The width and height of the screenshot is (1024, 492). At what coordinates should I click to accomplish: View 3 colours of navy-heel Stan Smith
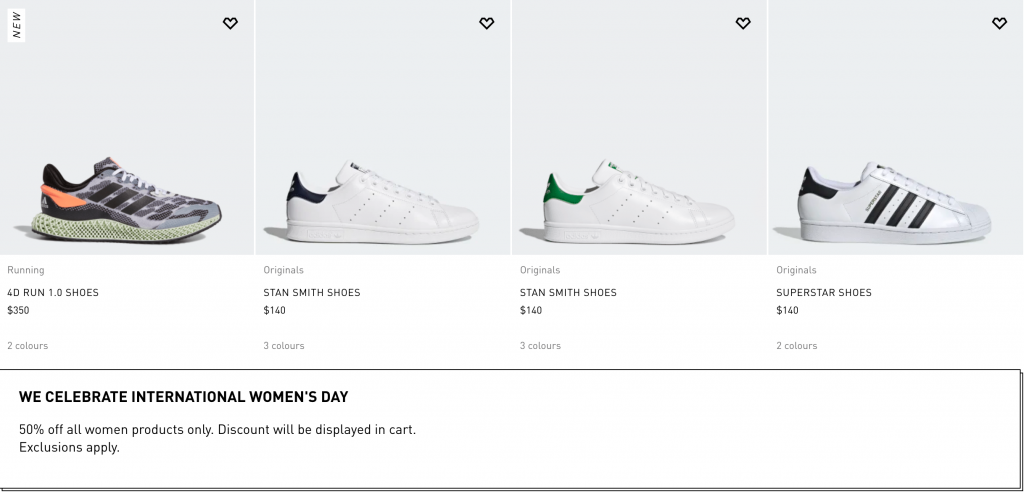[284, 346]
